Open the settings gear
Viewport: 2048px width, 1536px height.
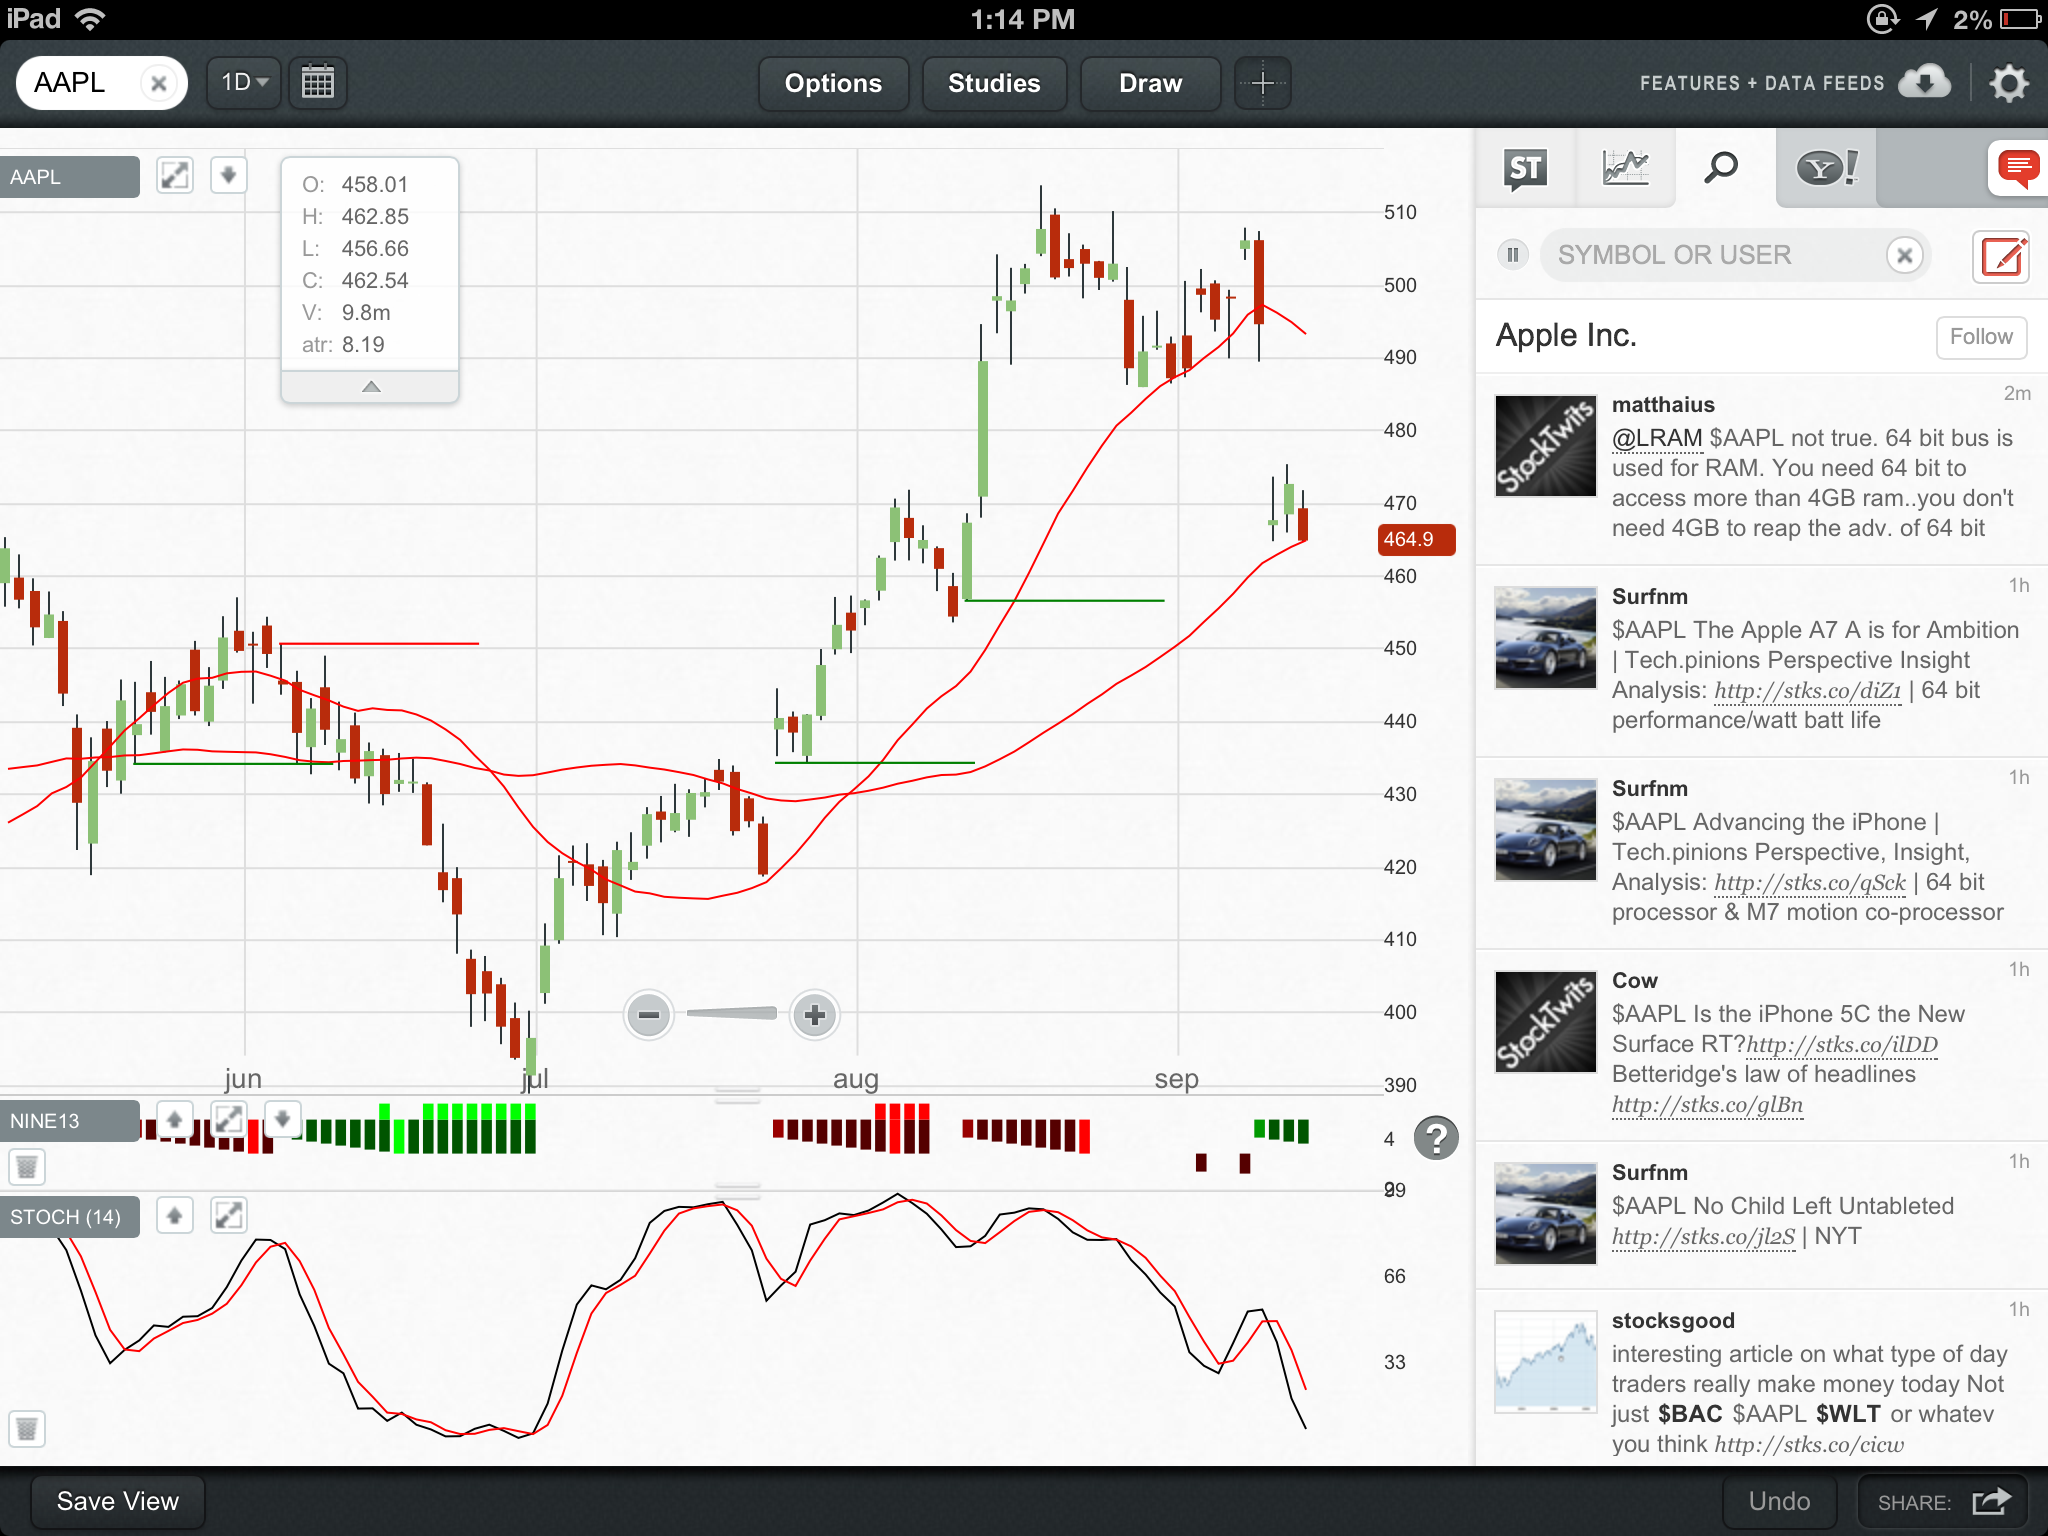click(x=2008, y=83)
